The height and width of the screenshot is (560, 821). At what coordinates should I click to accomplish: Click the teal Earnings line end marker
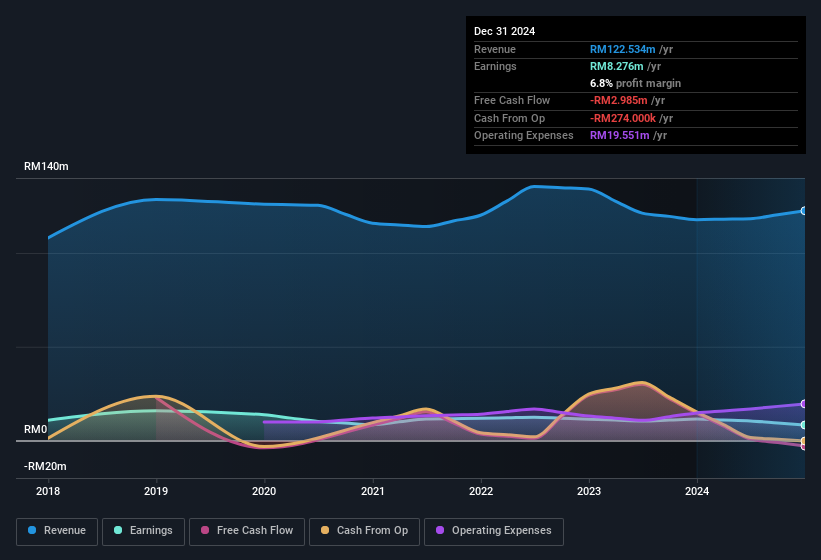point(804,425)
